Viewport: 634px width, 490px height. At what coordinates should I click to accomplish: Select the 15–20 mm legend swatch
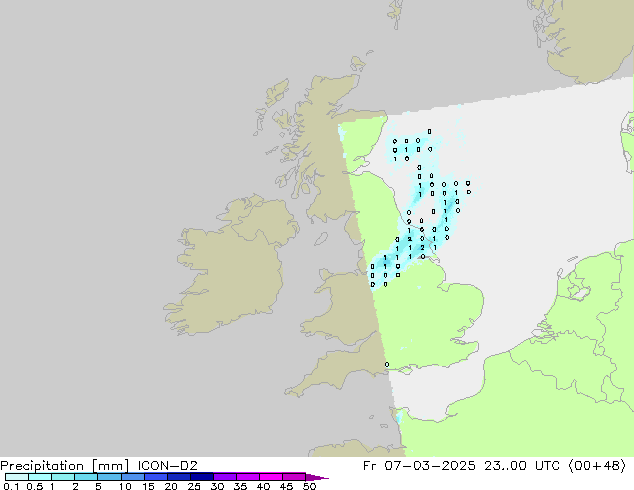click(x=155, y=477)
